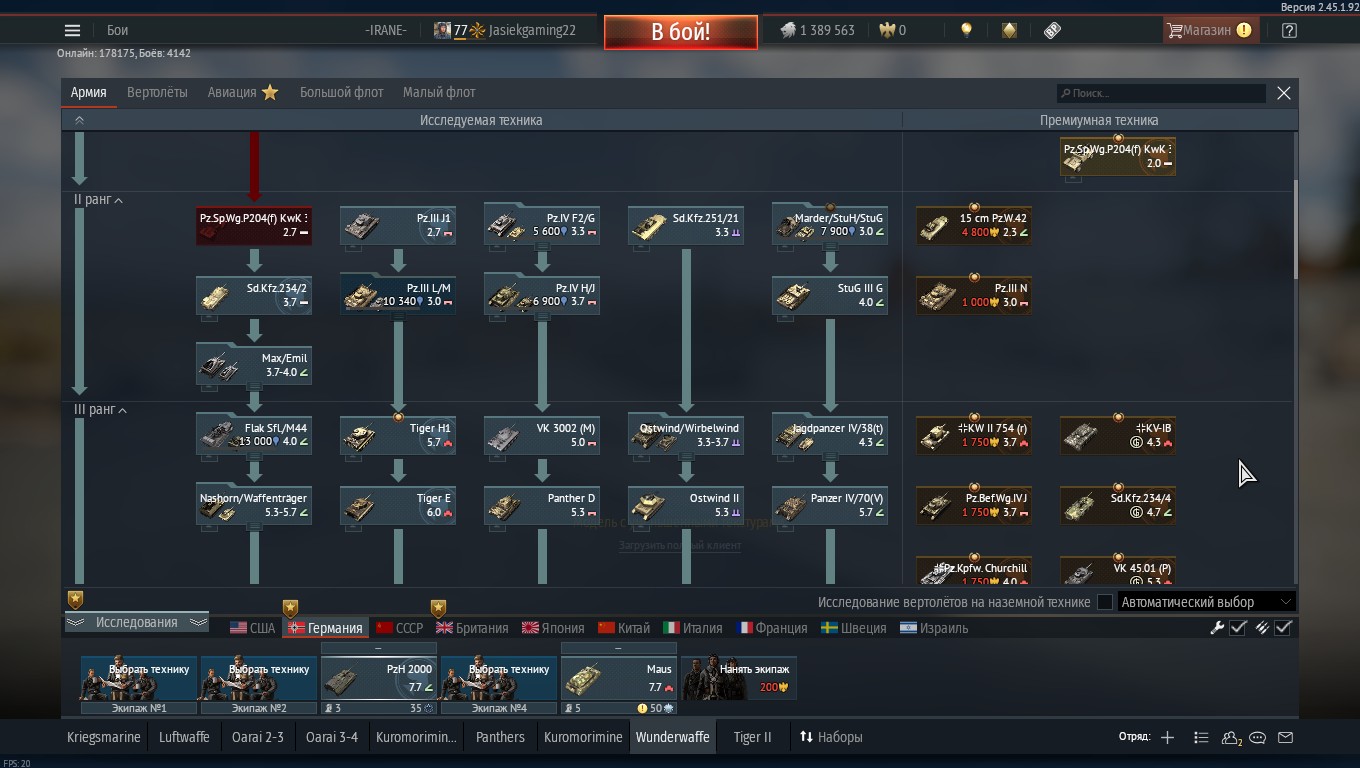1360x768 pixels.
Task: Select the Max/Emil group card
Action: [254, 364]
